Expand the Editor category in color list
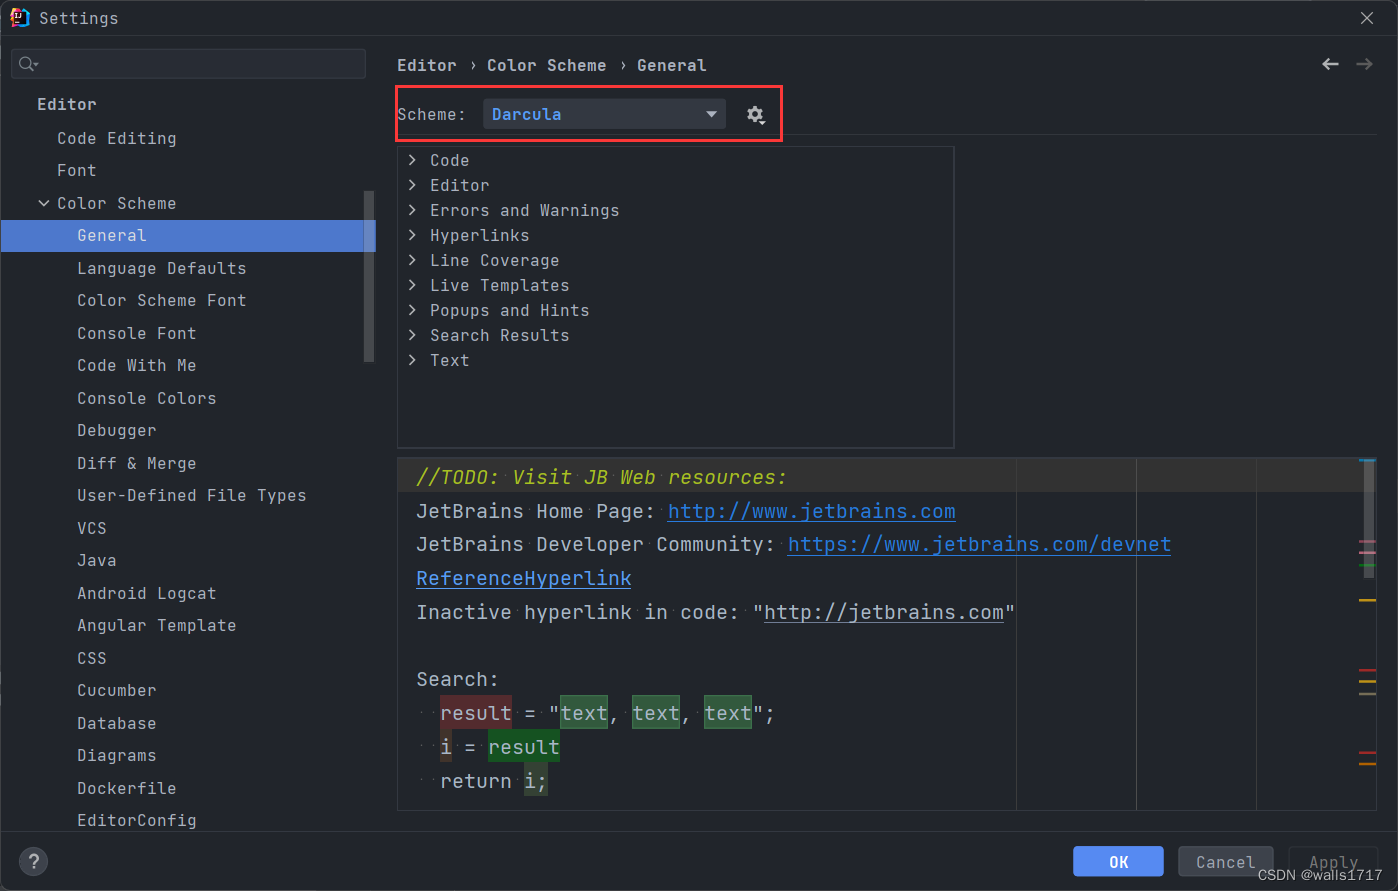The height and width of the screenshot is (891, 1398). coord(412,185)
